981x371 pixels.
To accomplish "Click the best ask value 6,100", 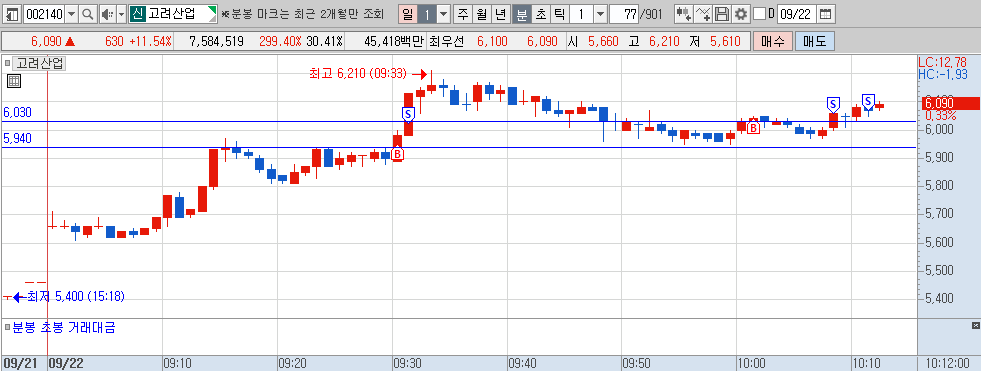I will point(492,42).
